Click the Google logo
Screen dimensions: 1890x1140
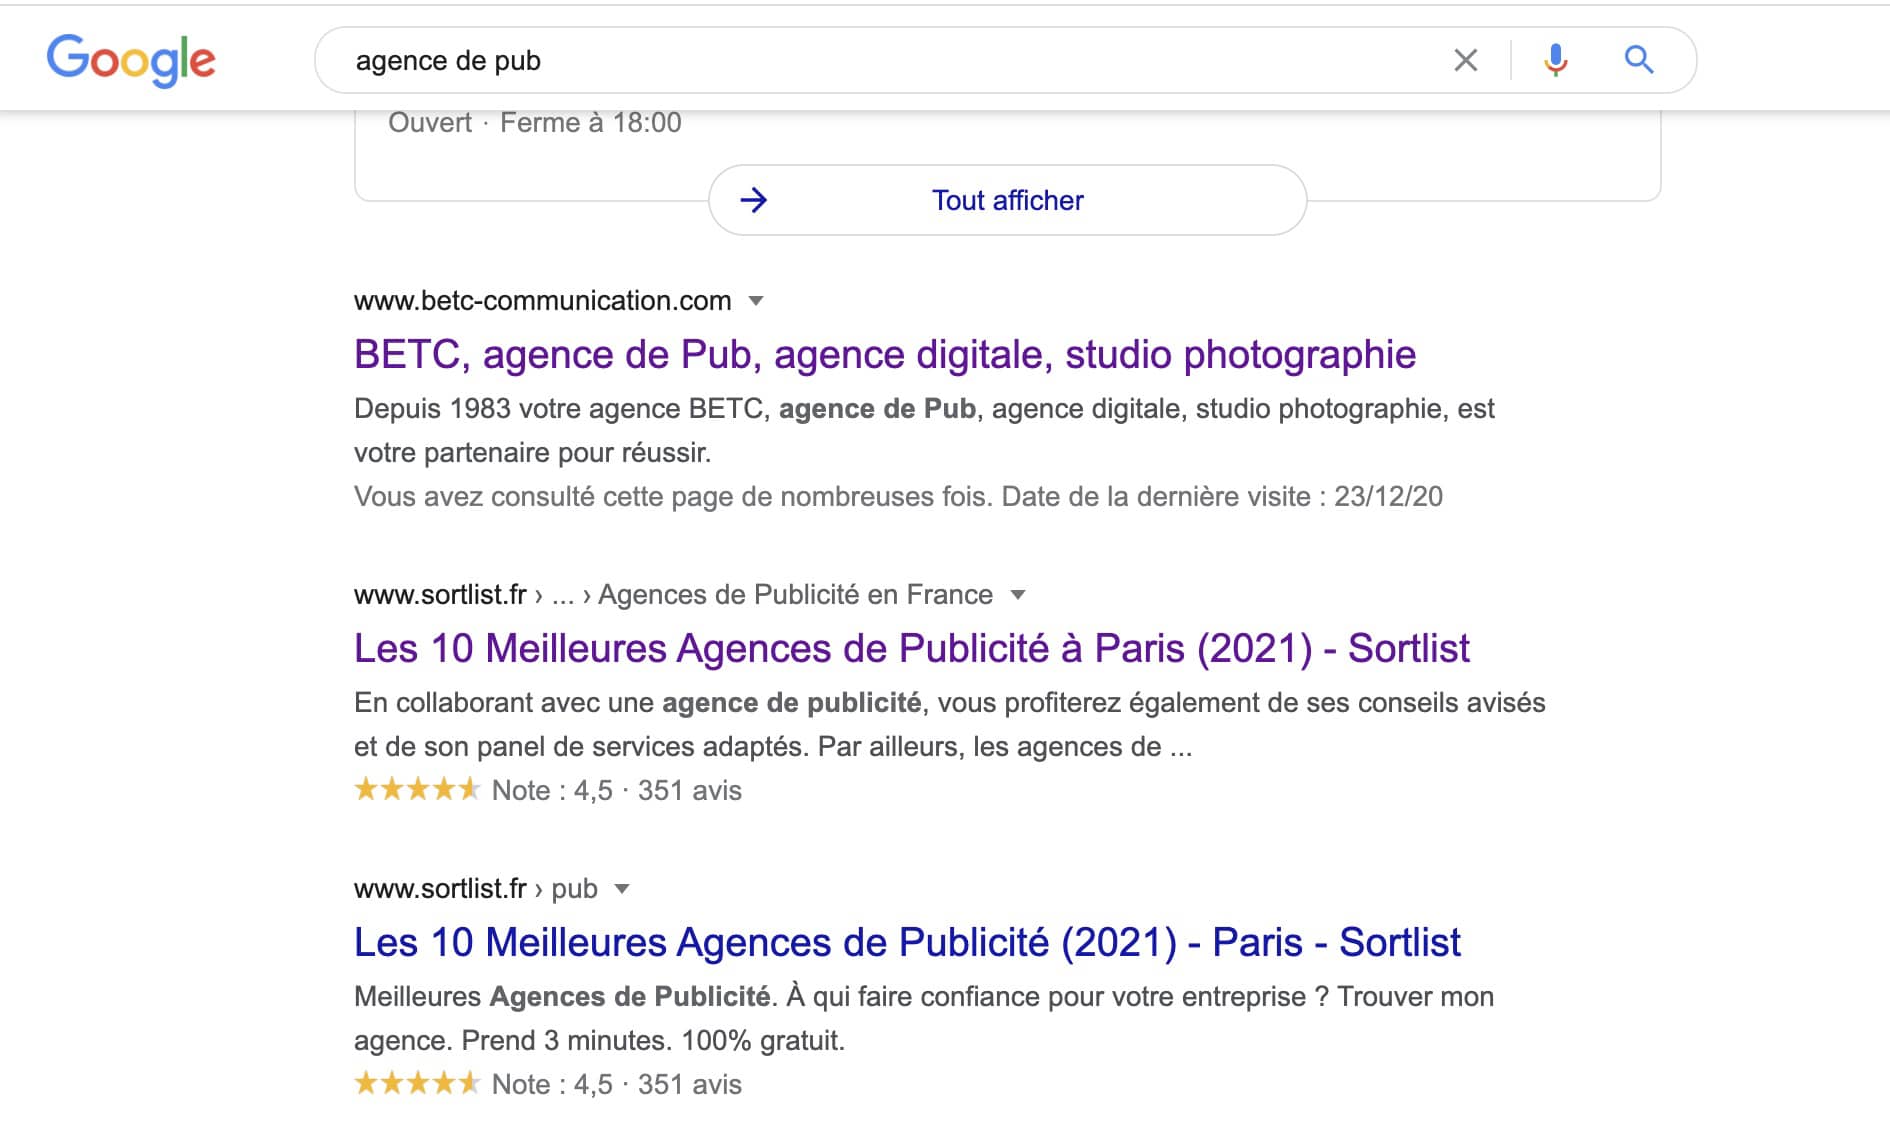point(131,60)
